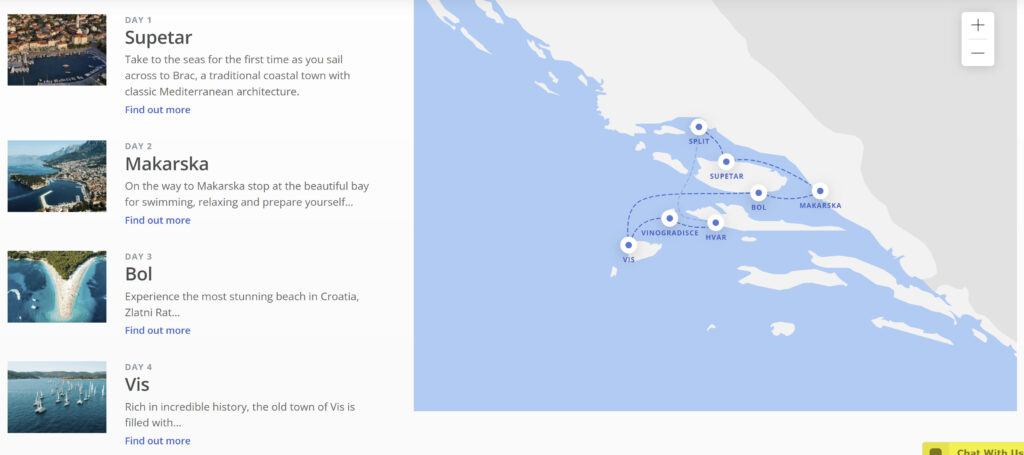Open the Supetar harbor thumbnail
1024x455 pixels.
pos(57,50)
